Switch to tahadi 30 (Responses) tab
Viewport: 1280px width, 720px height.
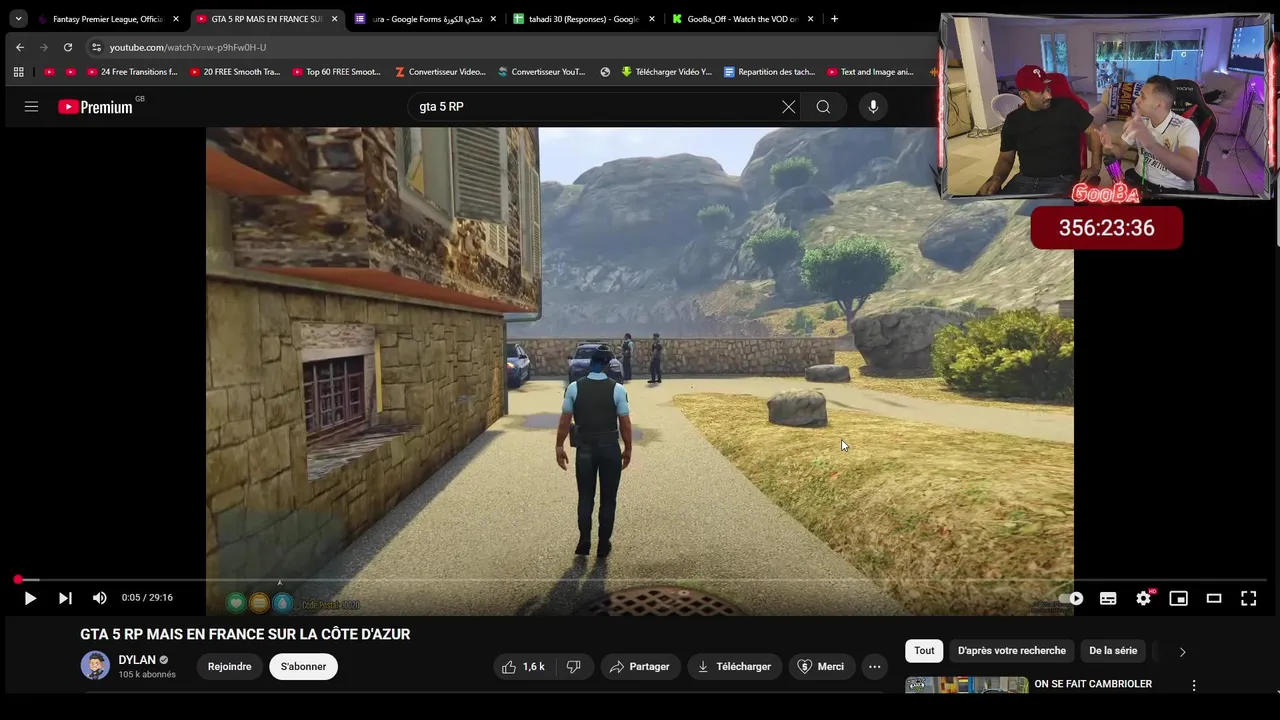[x=585, y=19]
